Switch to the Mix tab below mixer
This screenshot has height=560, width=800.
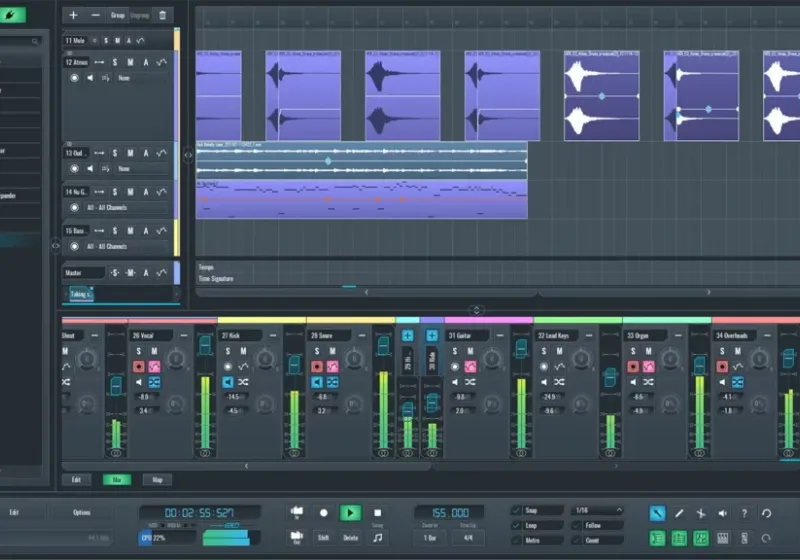(x=117, y=480)
